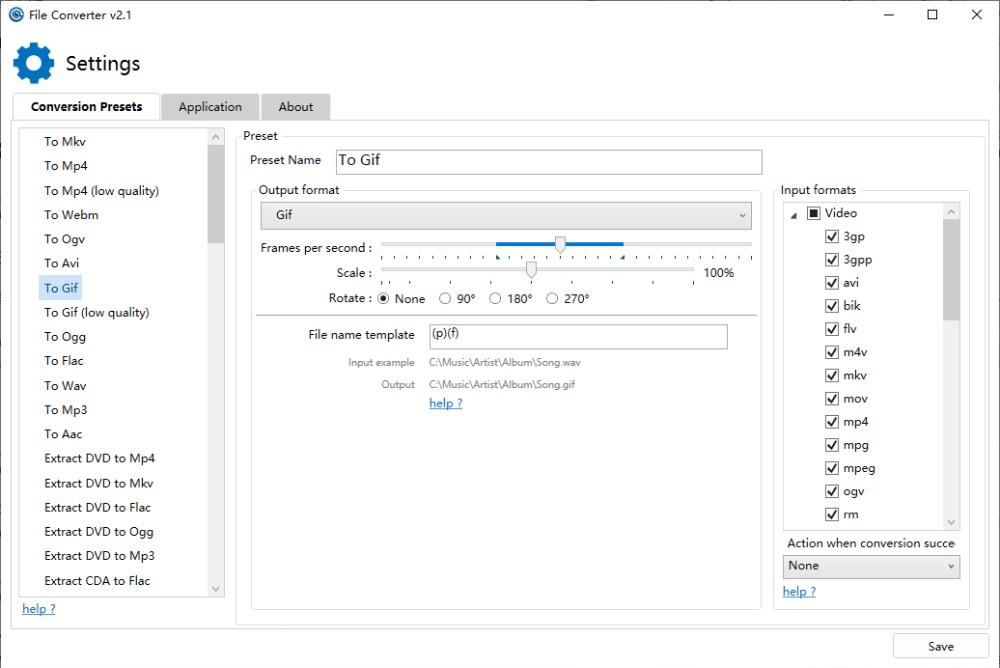This screenshot has height=668, width=1000.
Task: Open the About tab
Action: click(x=296, y=107)
